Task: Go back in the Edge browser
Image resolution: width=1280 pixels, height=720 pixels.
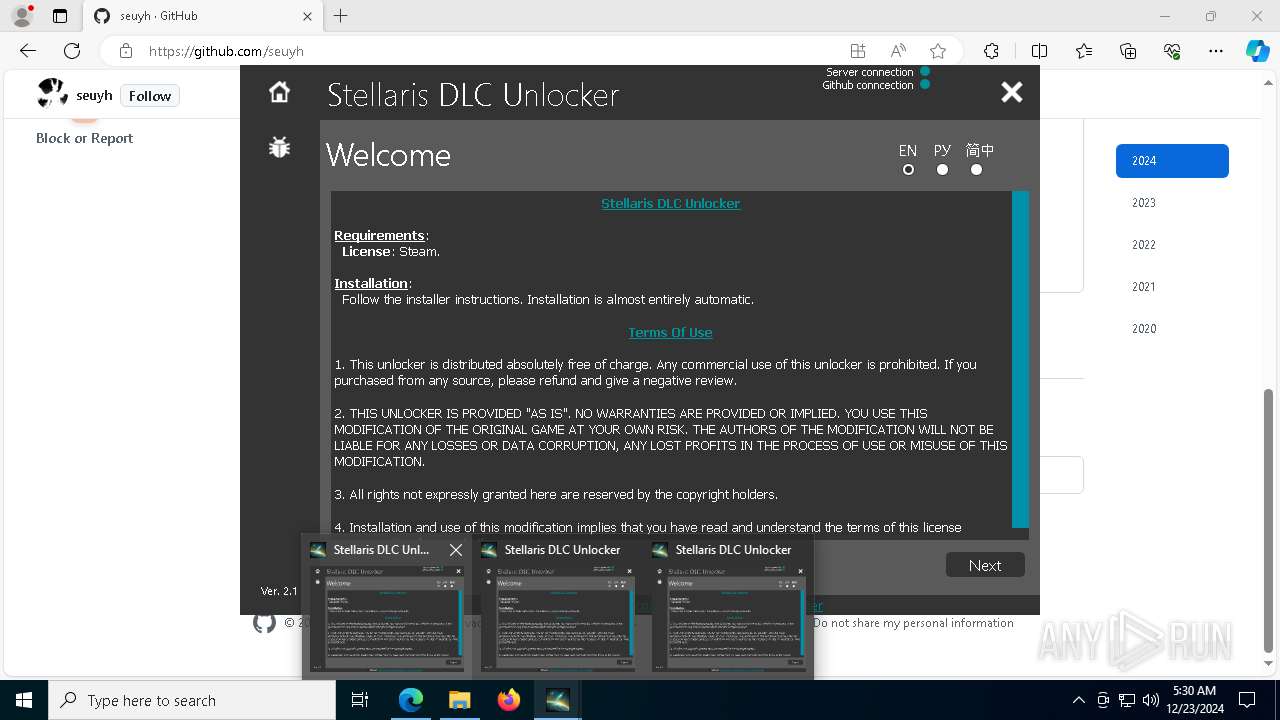Action: click(x=28, y=51)
